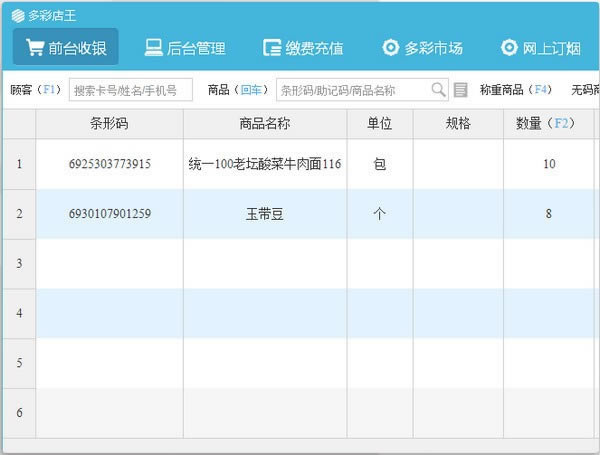Click the 商品名称 column header

265,124
